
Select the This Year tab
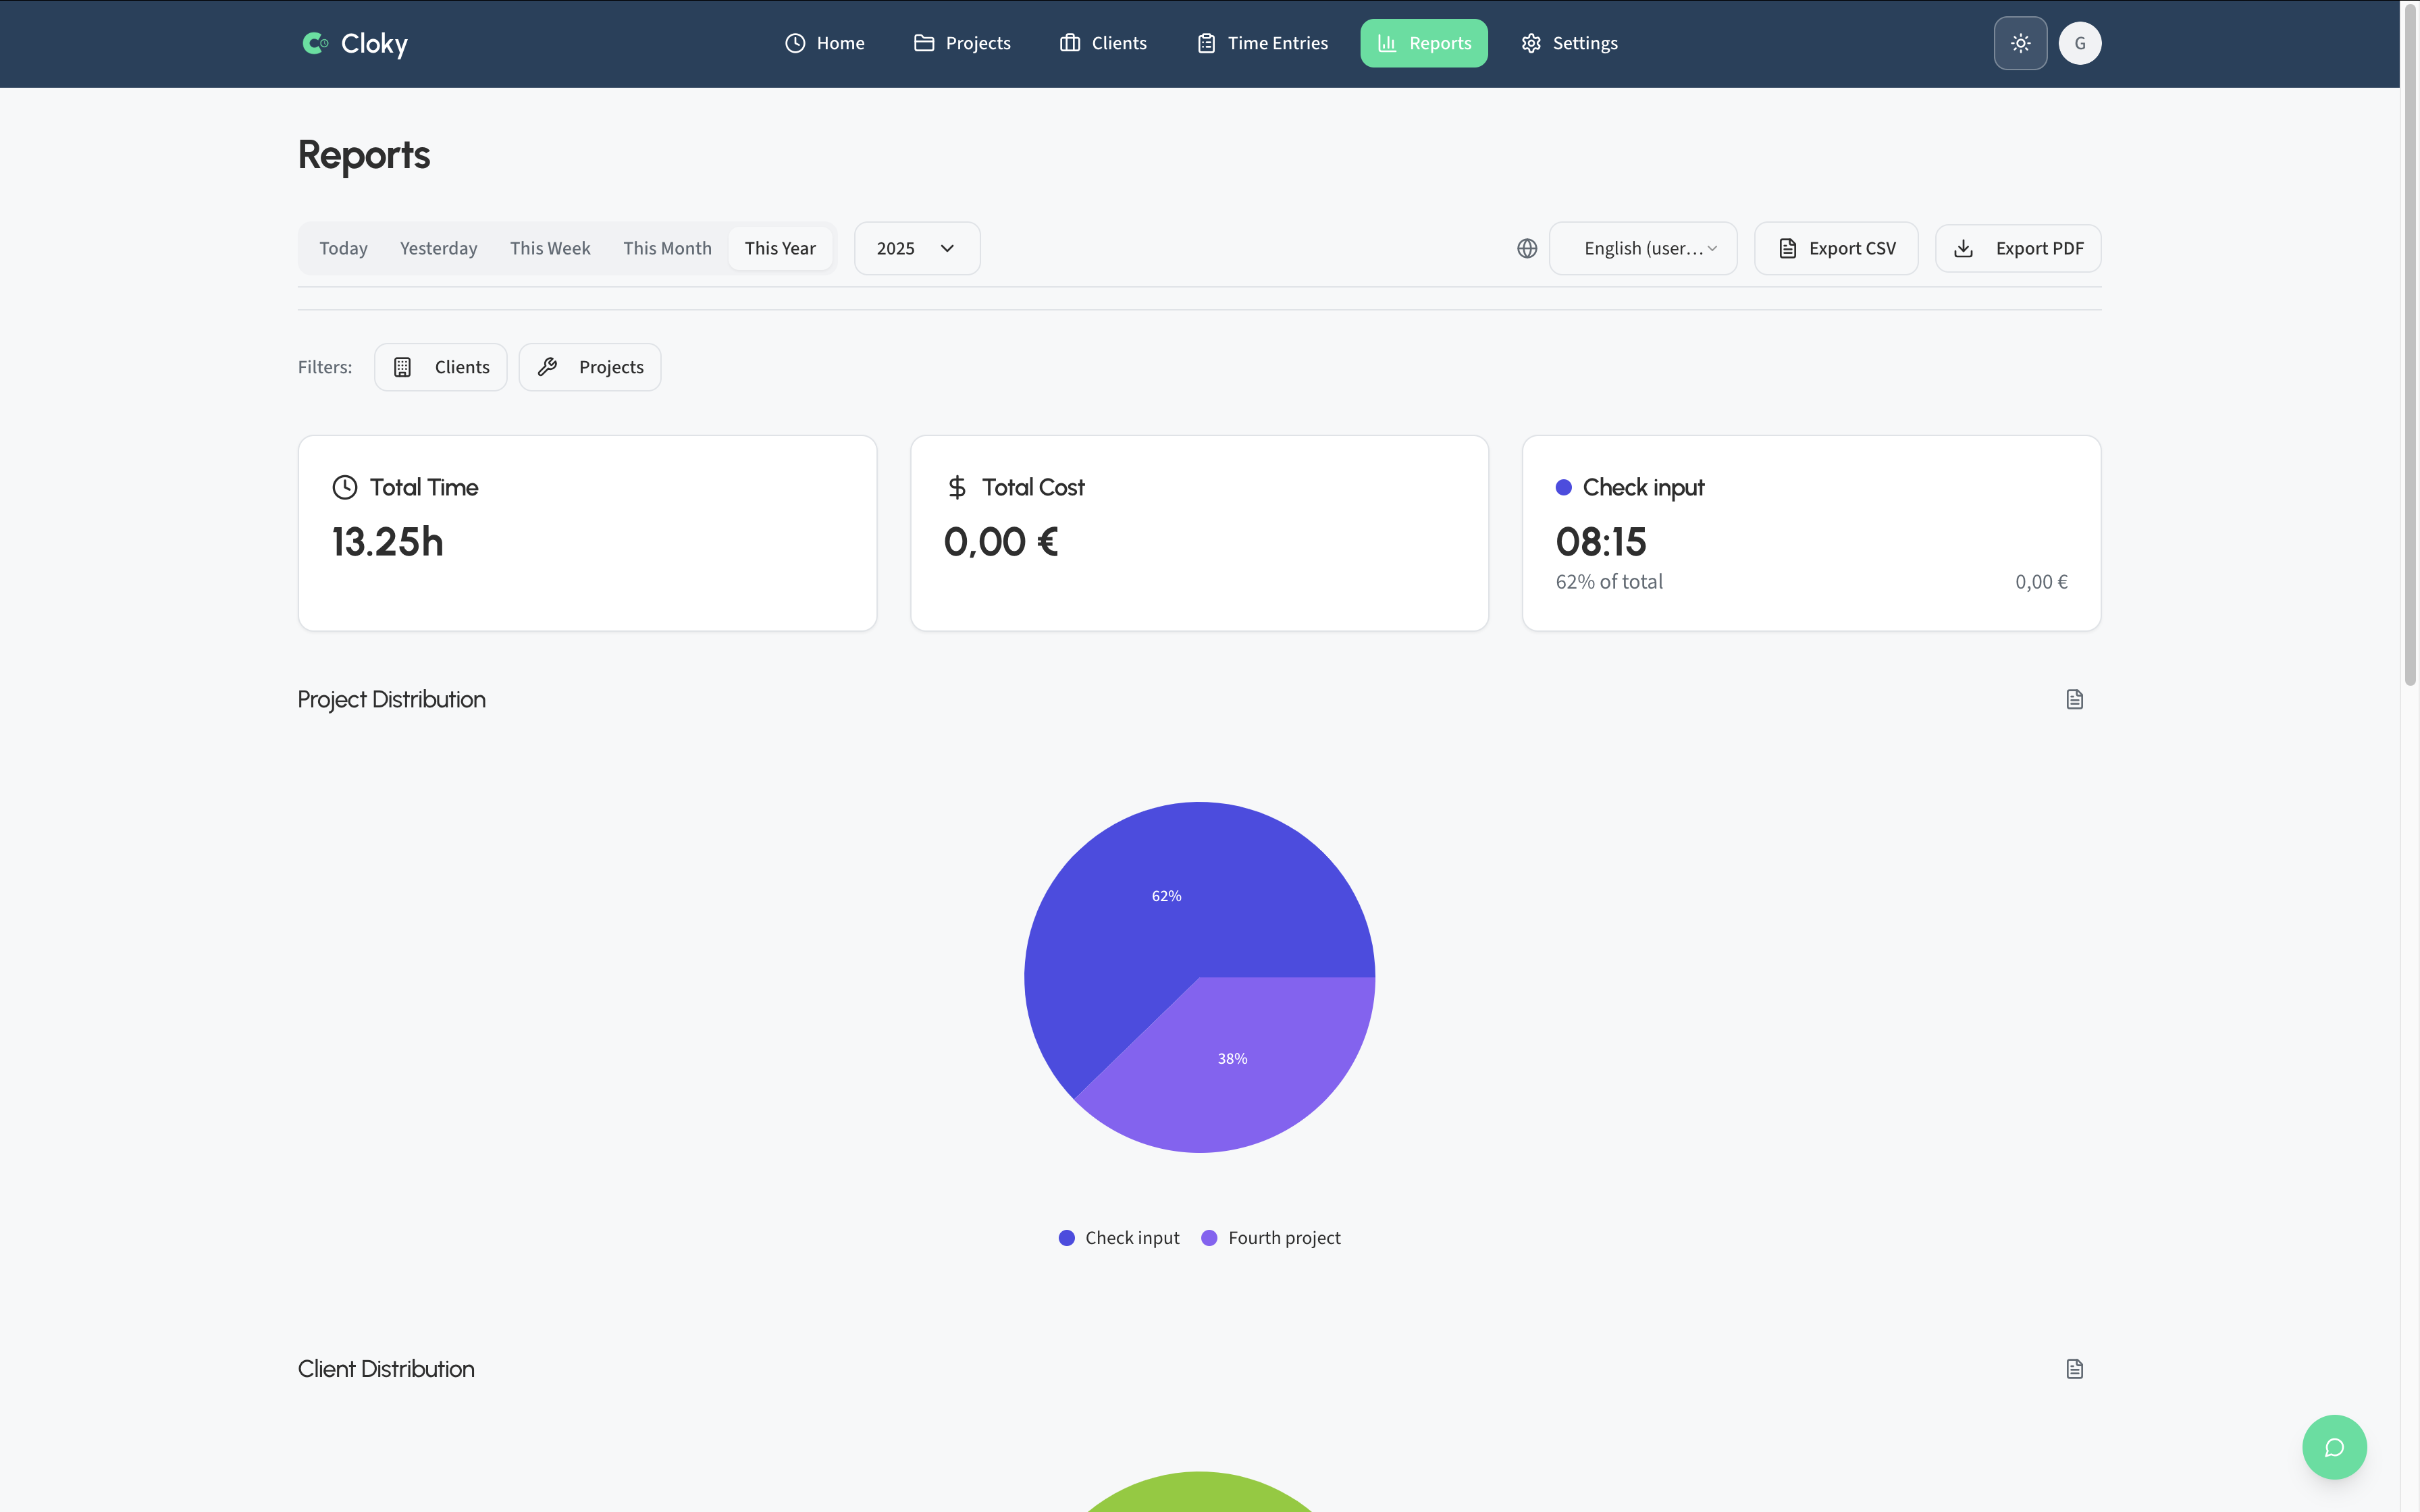click(x=780, y=248)
